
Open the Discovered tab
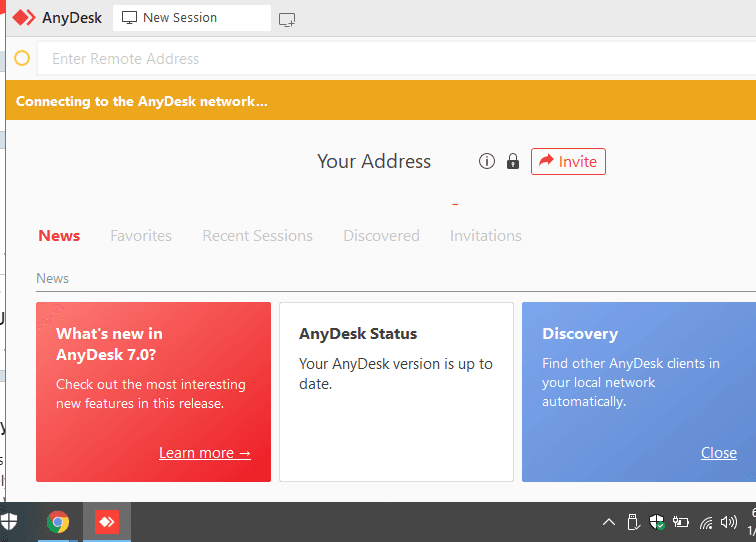pyautogui.click(x=381, y=235)
